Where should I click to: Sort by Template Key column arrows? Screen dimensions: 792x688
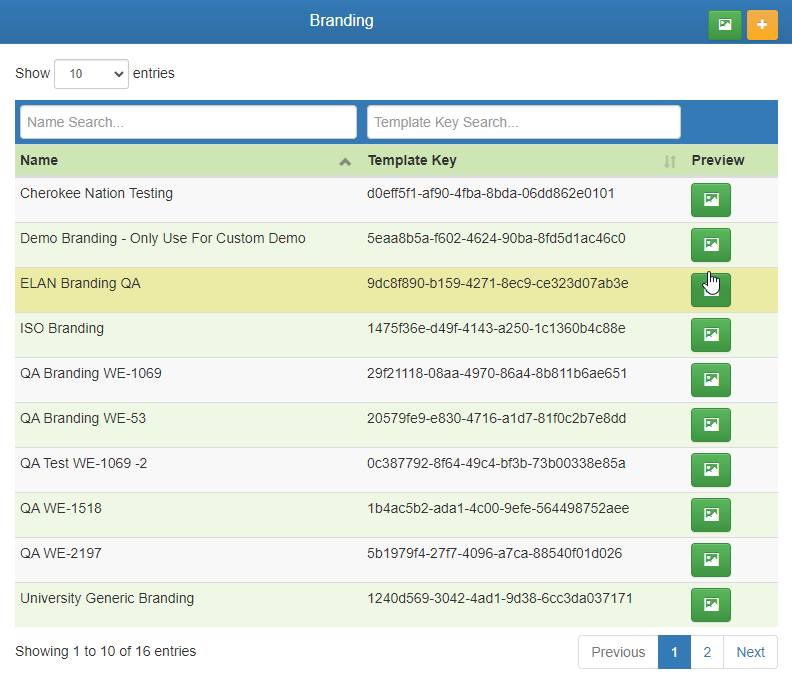670,161
